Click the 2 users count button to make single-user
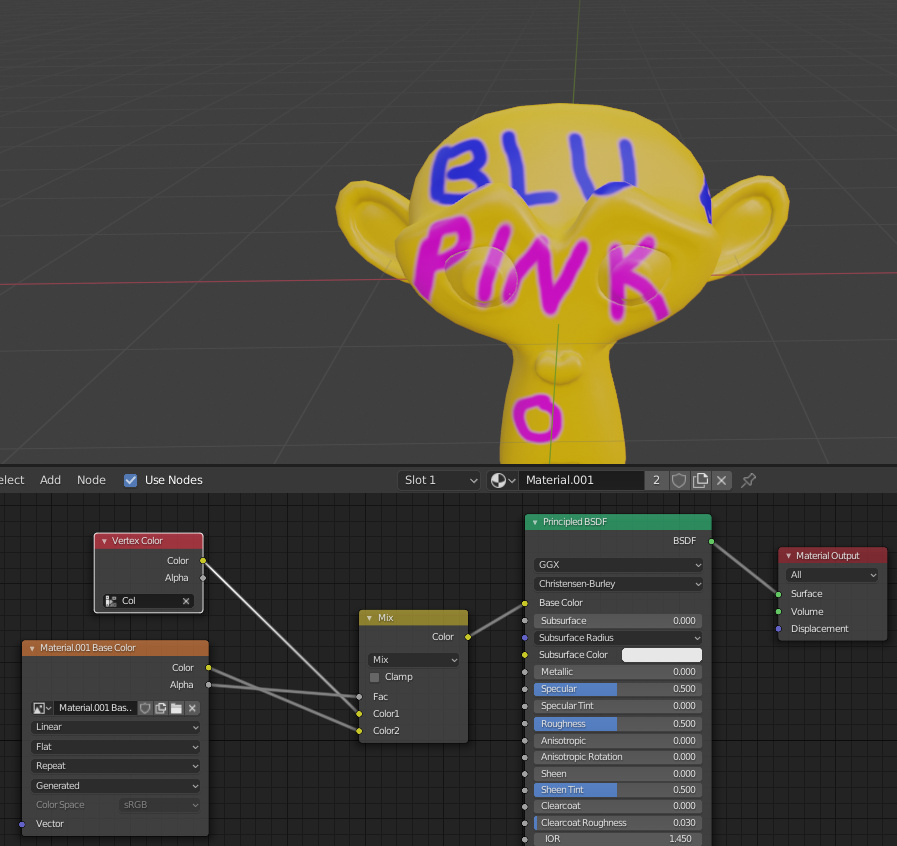Viewport: 897px width, 846px height. 656,480
